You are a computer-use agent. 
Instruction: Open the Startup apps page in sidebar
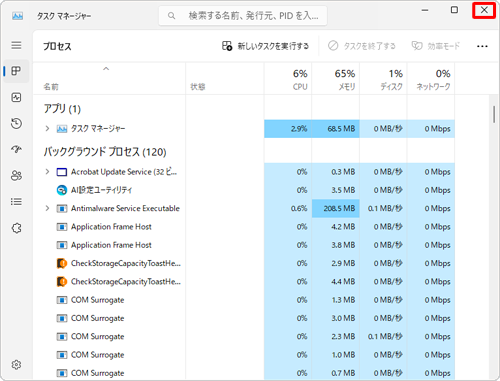coord(16,149)
